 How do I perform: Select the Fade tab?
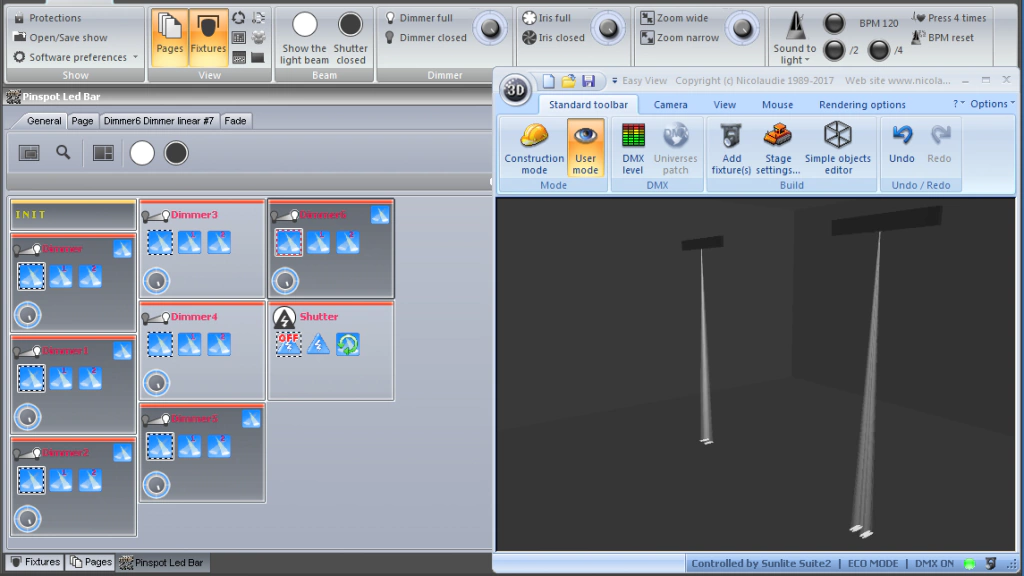pos(236,121)
